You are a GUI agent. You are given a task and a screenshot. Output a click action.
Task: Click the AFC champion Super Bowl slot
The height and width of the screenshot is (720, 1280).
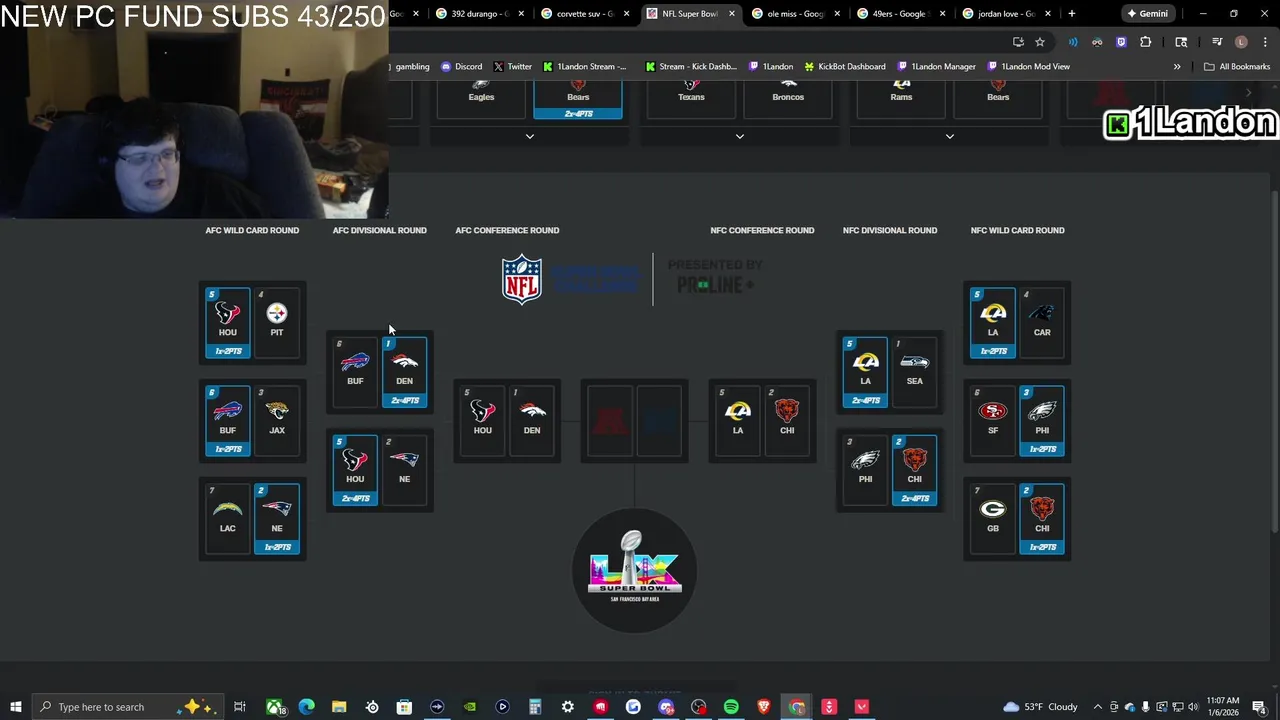tap(610, 420)
